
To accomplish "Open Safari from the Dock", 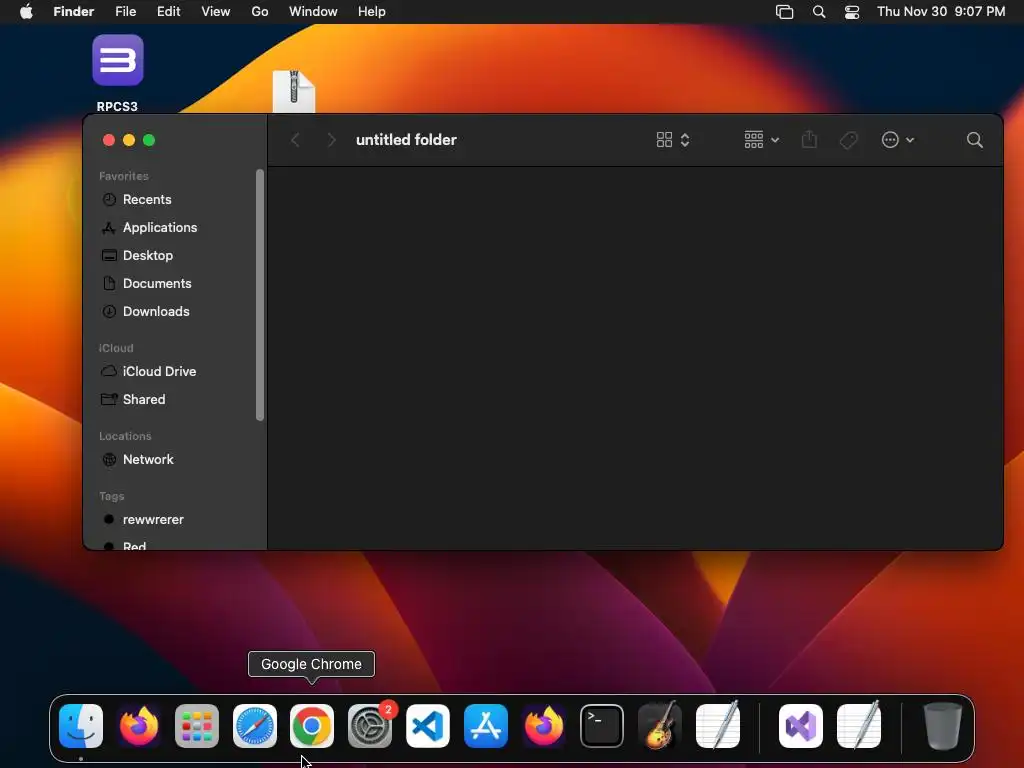I will click(x=255, y=726).
